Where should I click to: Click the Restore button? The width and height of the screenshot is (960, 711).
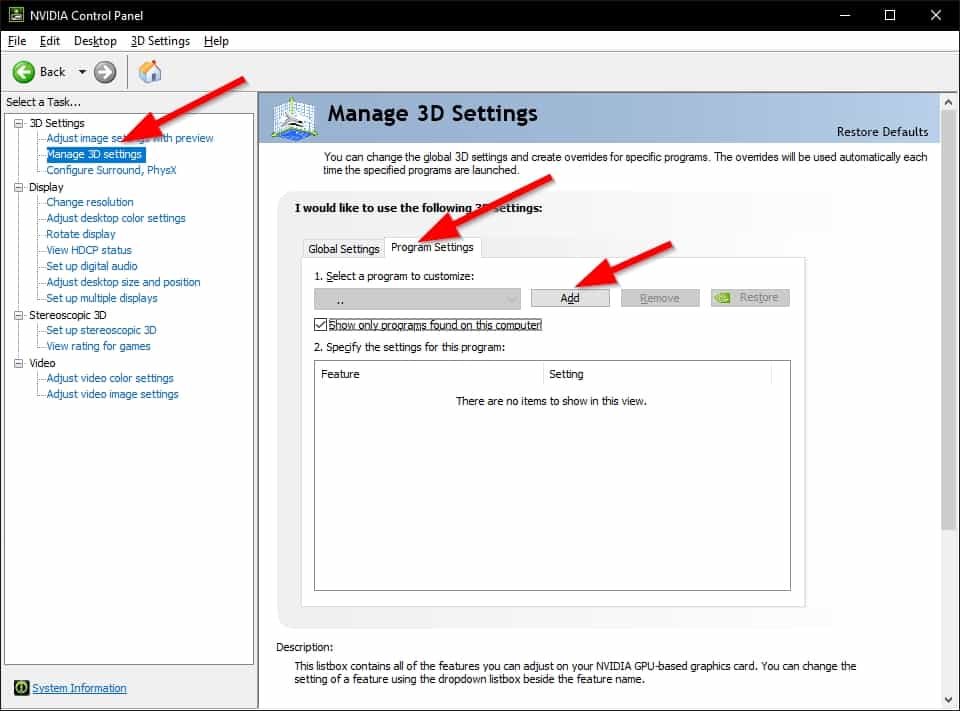[x=750, y=298]
